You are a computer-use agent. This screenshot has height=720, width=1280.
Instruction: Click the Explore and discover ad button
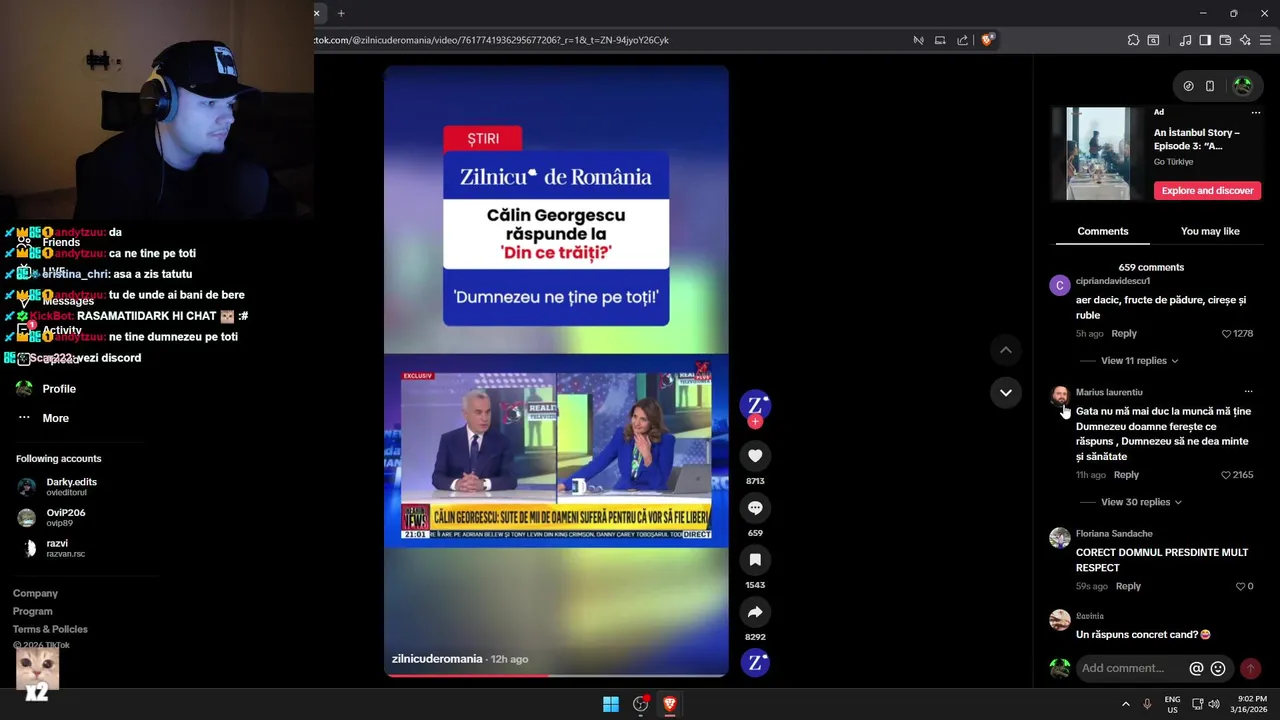click(1207, 191)
